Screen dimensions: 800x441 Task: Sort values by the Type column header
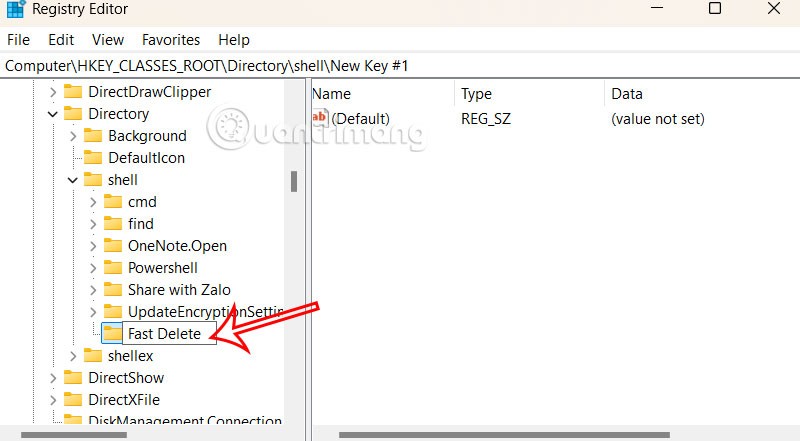pos(476,93)
